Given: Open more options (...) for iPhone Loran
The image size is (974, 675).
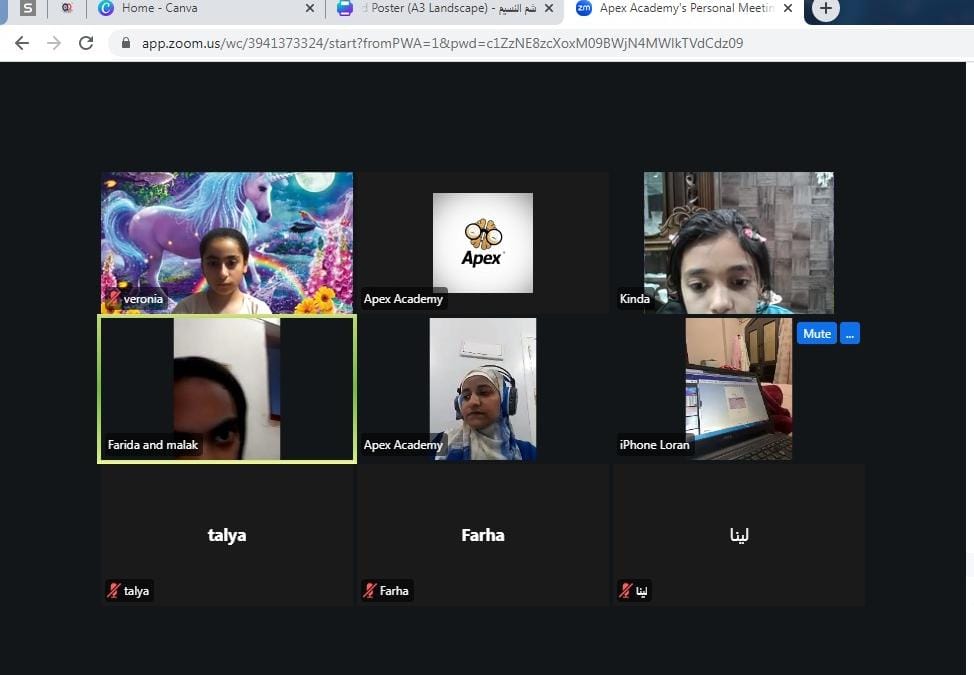Looking at the screenshot, I should coord(850,334).
